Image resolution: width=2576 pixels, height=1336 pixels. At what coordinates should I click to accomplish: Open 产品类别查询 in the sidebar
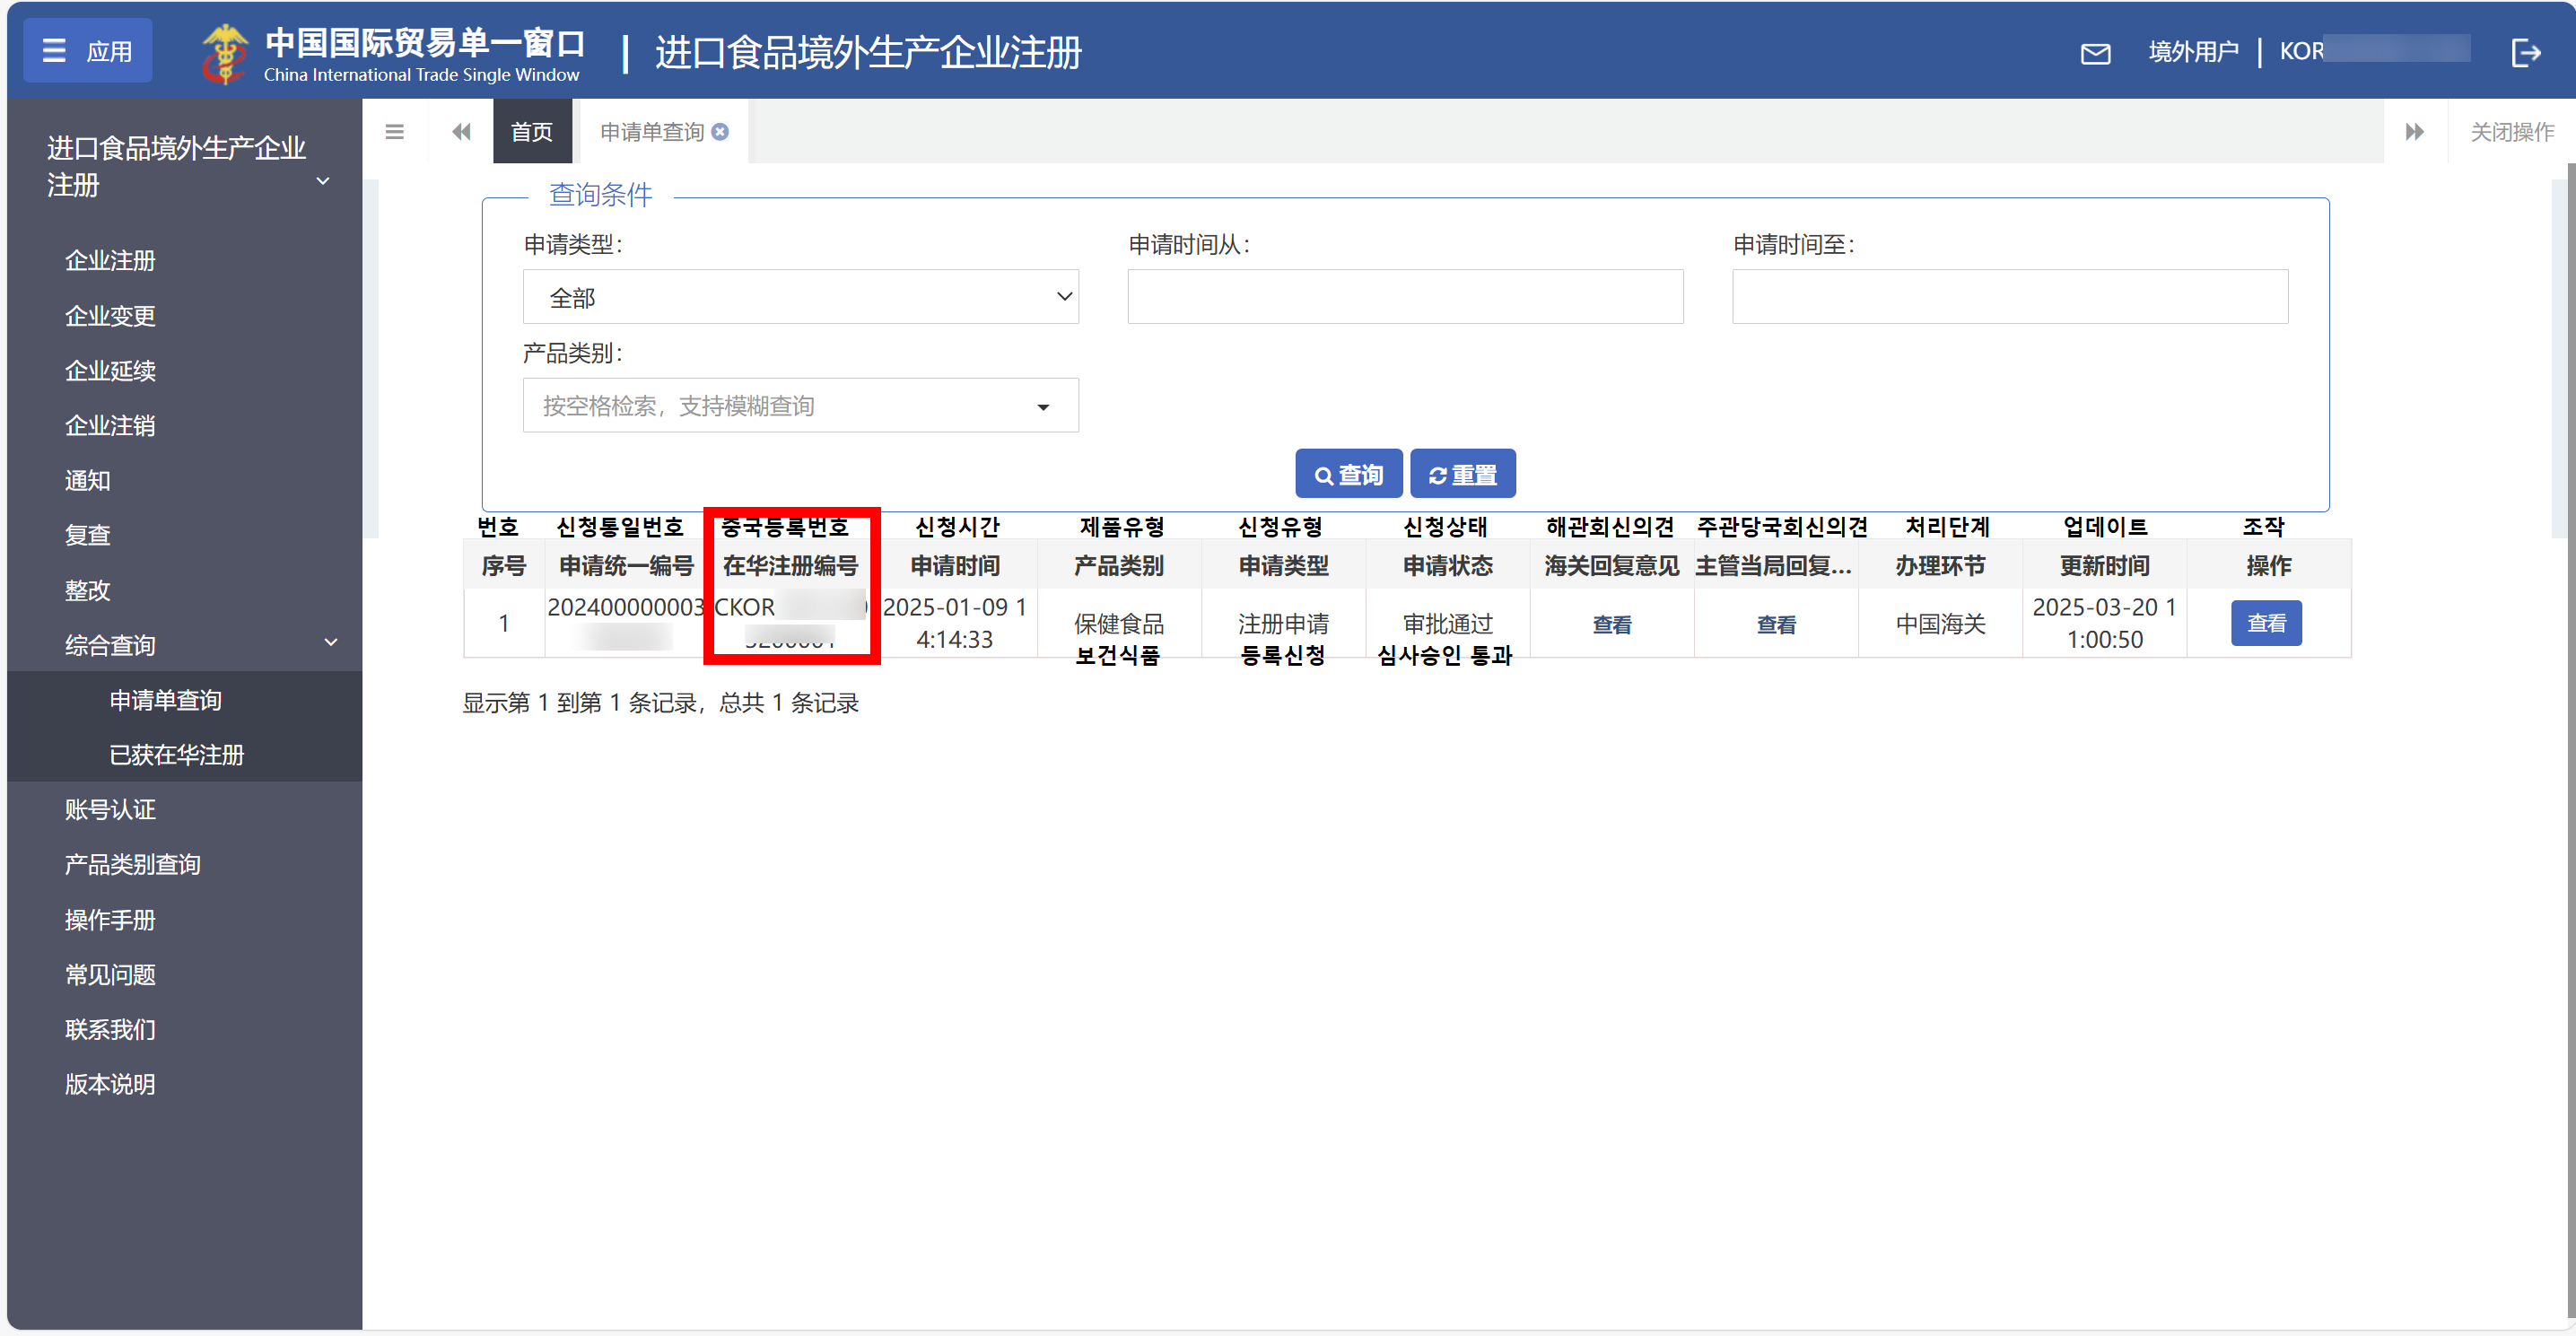(132, 864)
